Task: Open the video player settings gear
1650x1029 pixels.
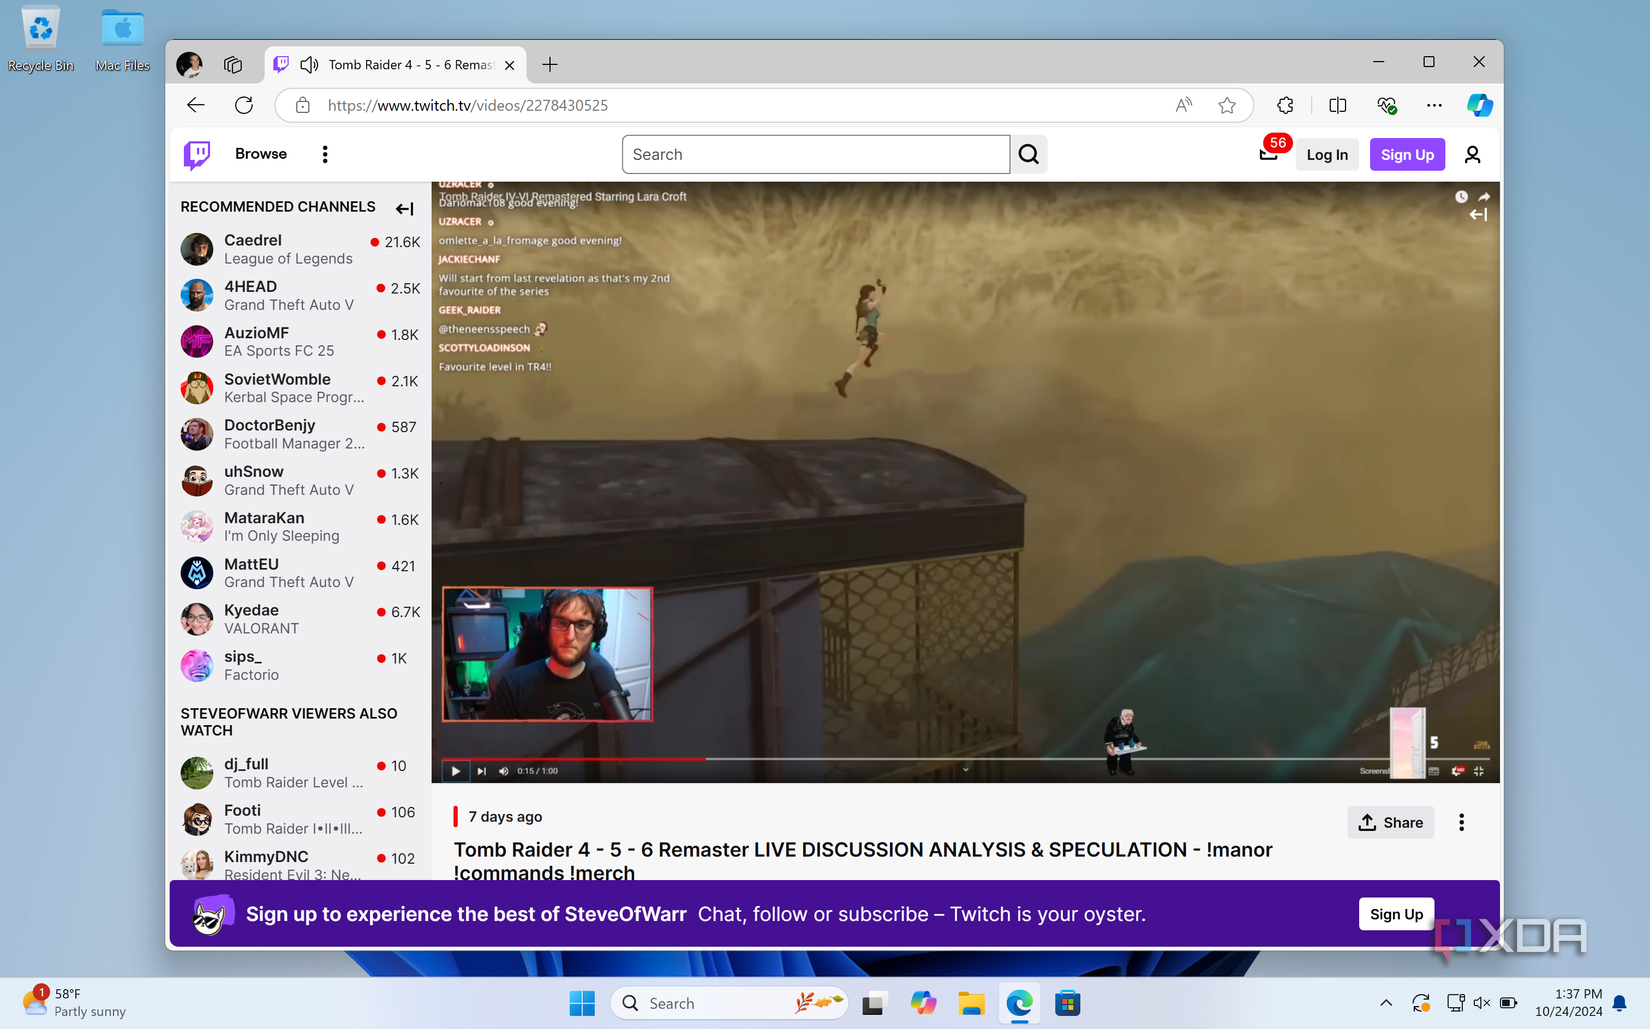Action: [1457, 771]
